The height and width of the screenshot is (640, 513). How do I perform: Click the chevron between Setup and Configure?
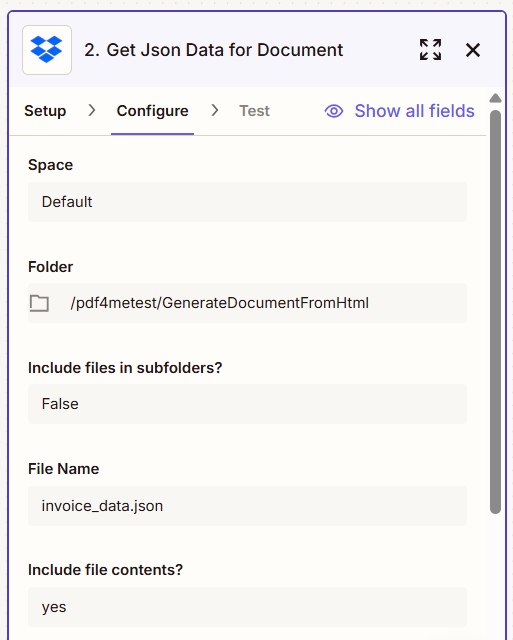92,110
